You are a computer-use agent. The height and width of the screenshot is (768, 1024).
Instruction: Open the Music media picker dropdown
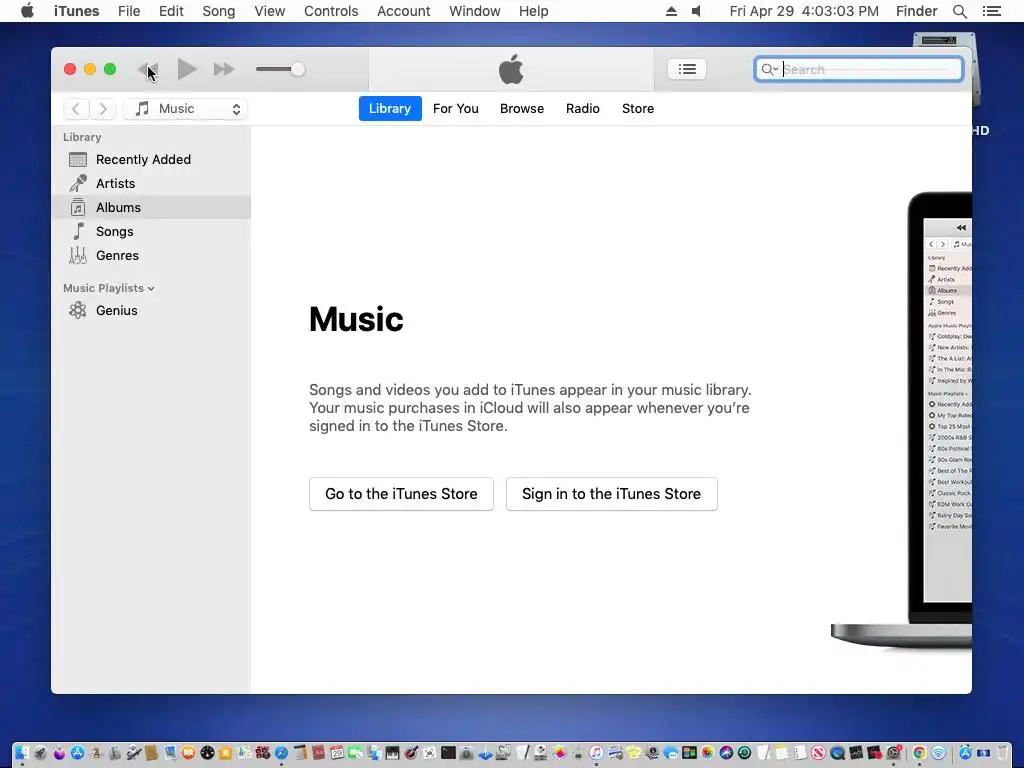tap(185, 108)
